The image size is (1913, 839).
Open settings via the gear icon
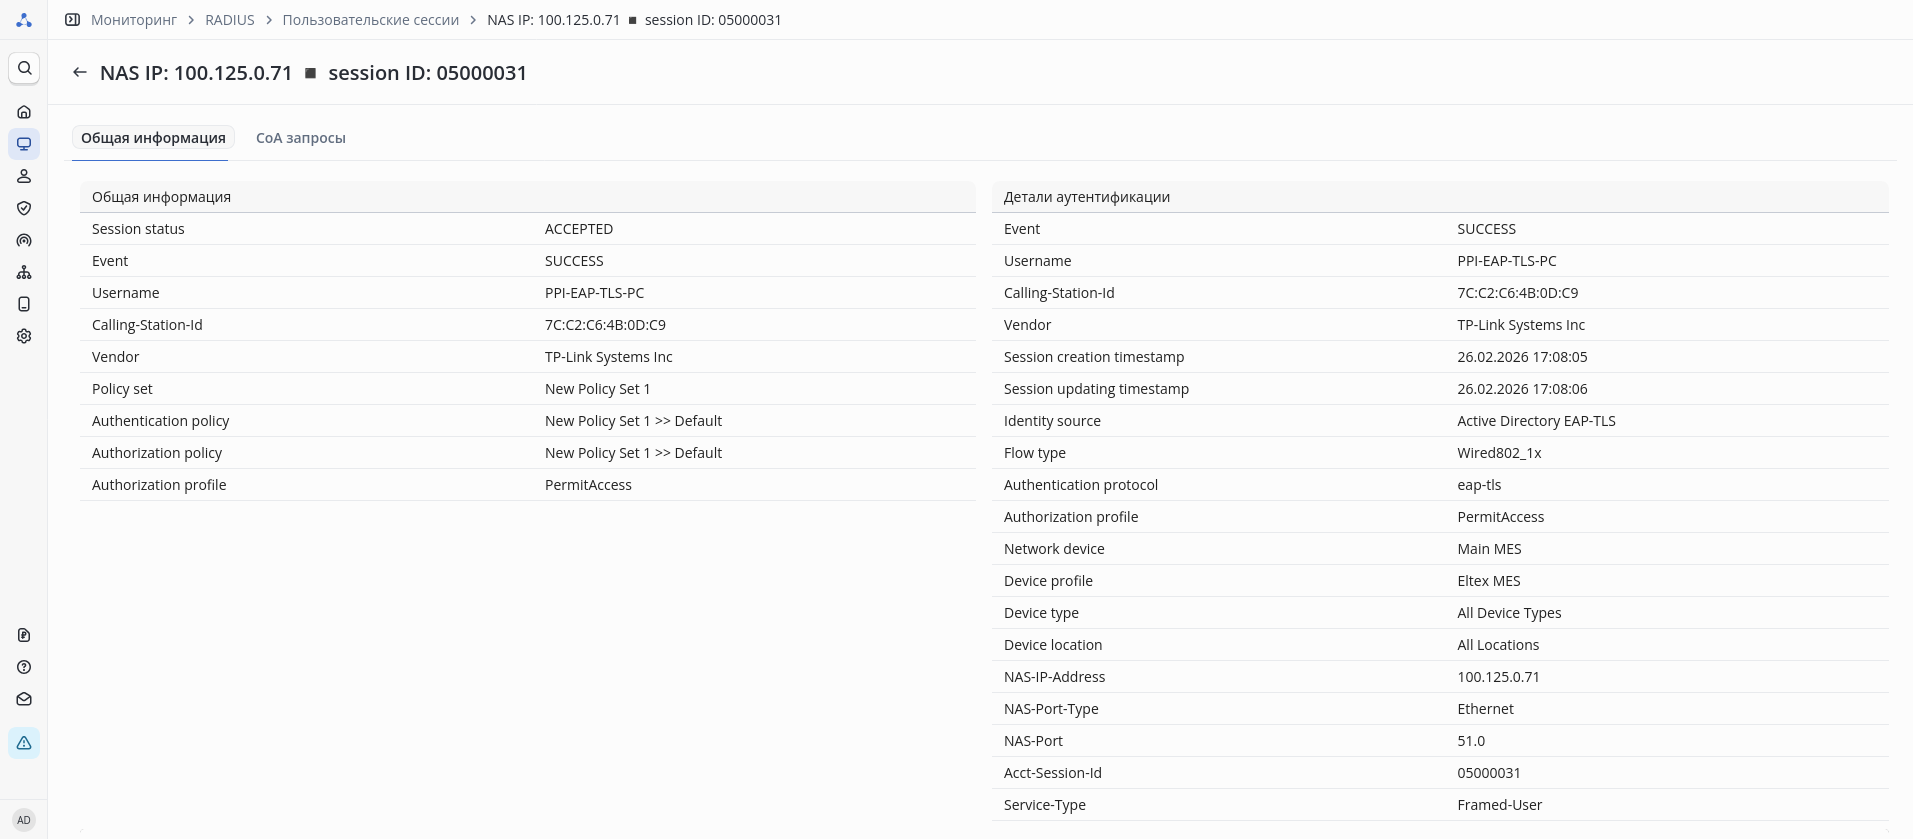click(x=24, y=336)
